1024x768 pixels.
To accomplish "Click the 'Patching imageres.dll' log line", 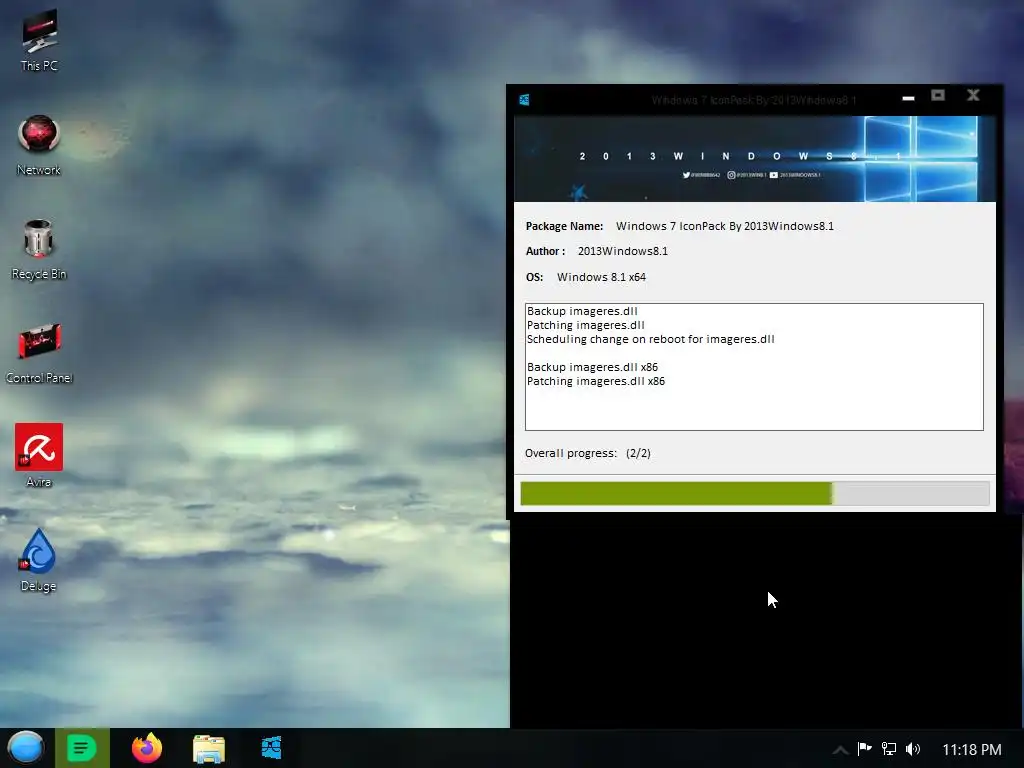I will click(586, 325).
